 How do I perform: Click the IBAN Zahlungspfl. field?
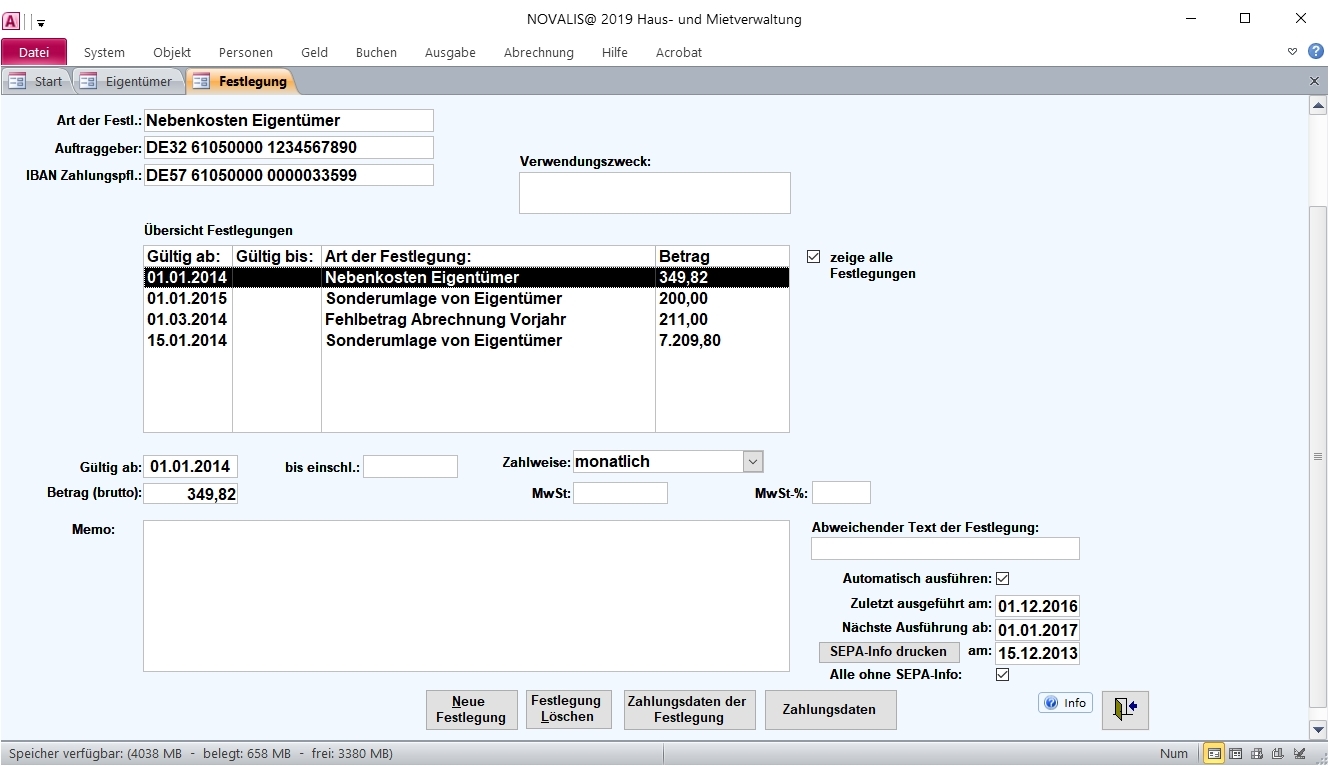(x=289, y=176)
